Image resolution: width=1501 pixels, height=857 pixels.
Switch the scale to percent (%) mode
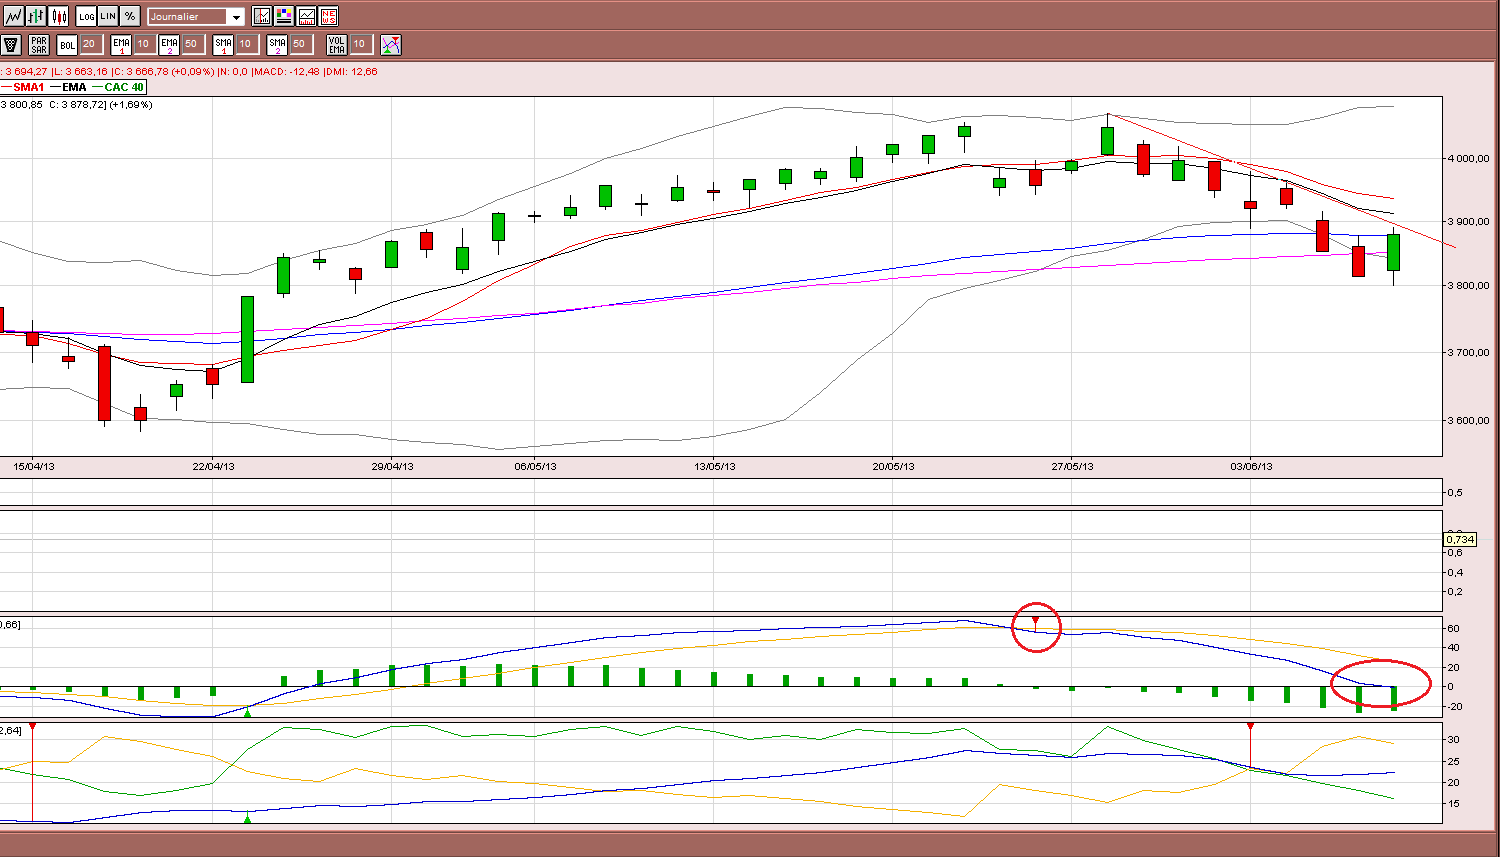[x=130, y=16]
